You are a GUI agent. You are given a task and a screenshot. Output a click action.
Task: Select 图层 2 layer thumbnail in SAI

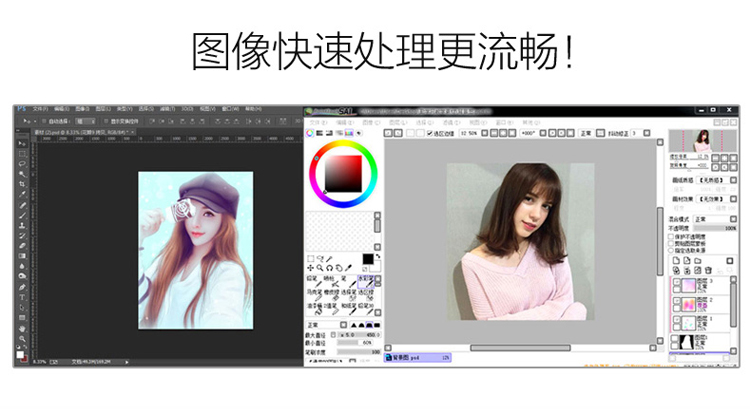pyautogui.click(x=688, y=304)
